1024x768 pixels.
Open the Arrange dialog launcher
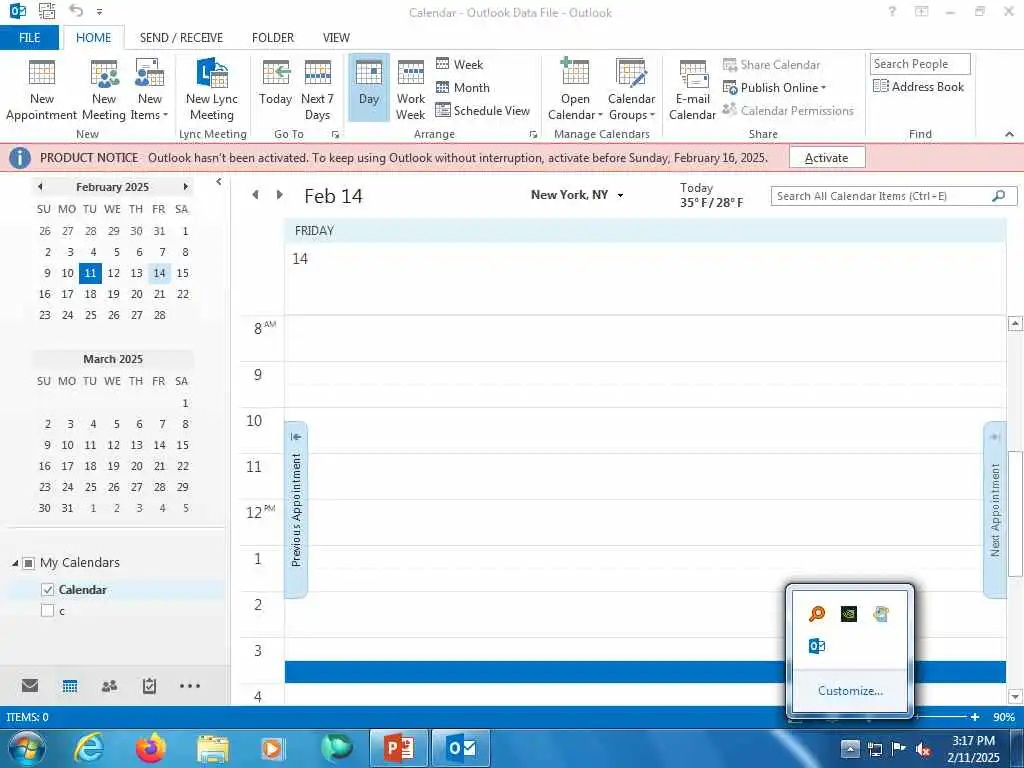point(533,135)
